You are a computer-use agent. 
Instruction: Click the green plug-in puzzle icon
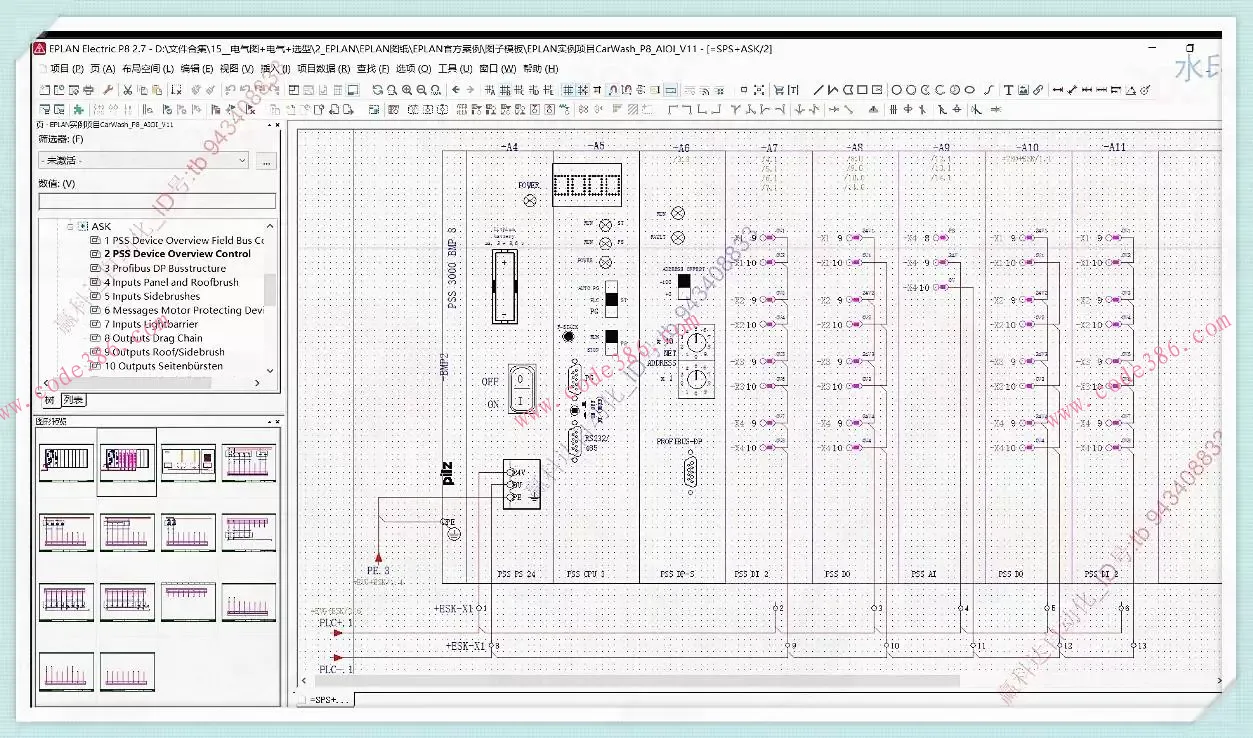pyautogui.click(x=78, y=109)
